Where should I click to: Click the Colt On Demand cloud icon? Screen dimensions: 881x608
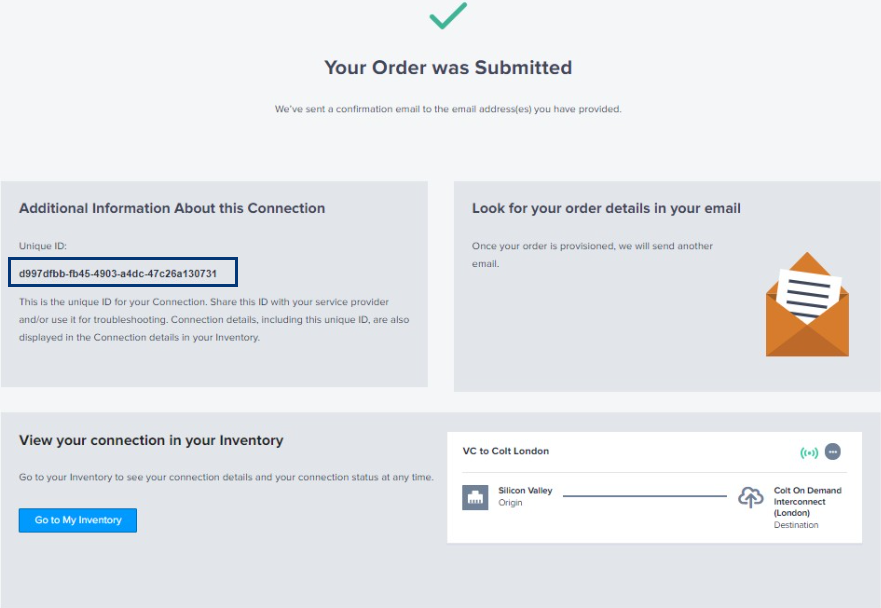click(x=751, y=497)
